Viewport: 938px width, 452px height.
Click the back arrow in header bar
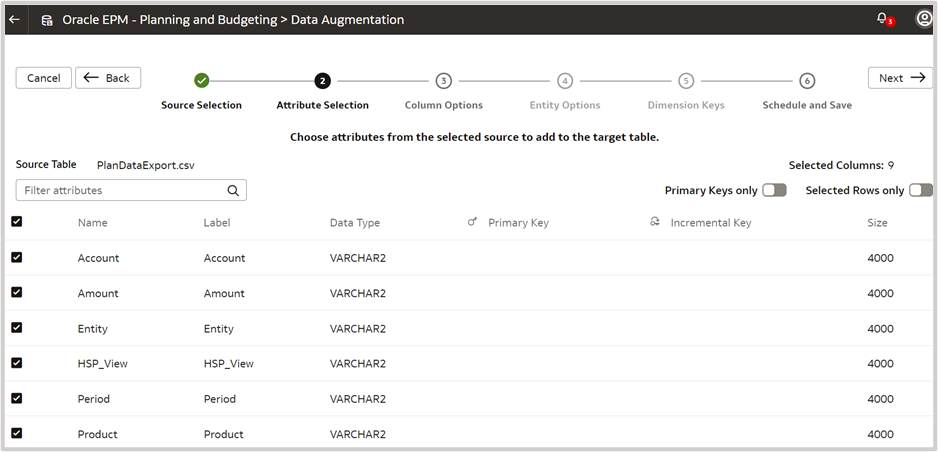coord(14,19)
